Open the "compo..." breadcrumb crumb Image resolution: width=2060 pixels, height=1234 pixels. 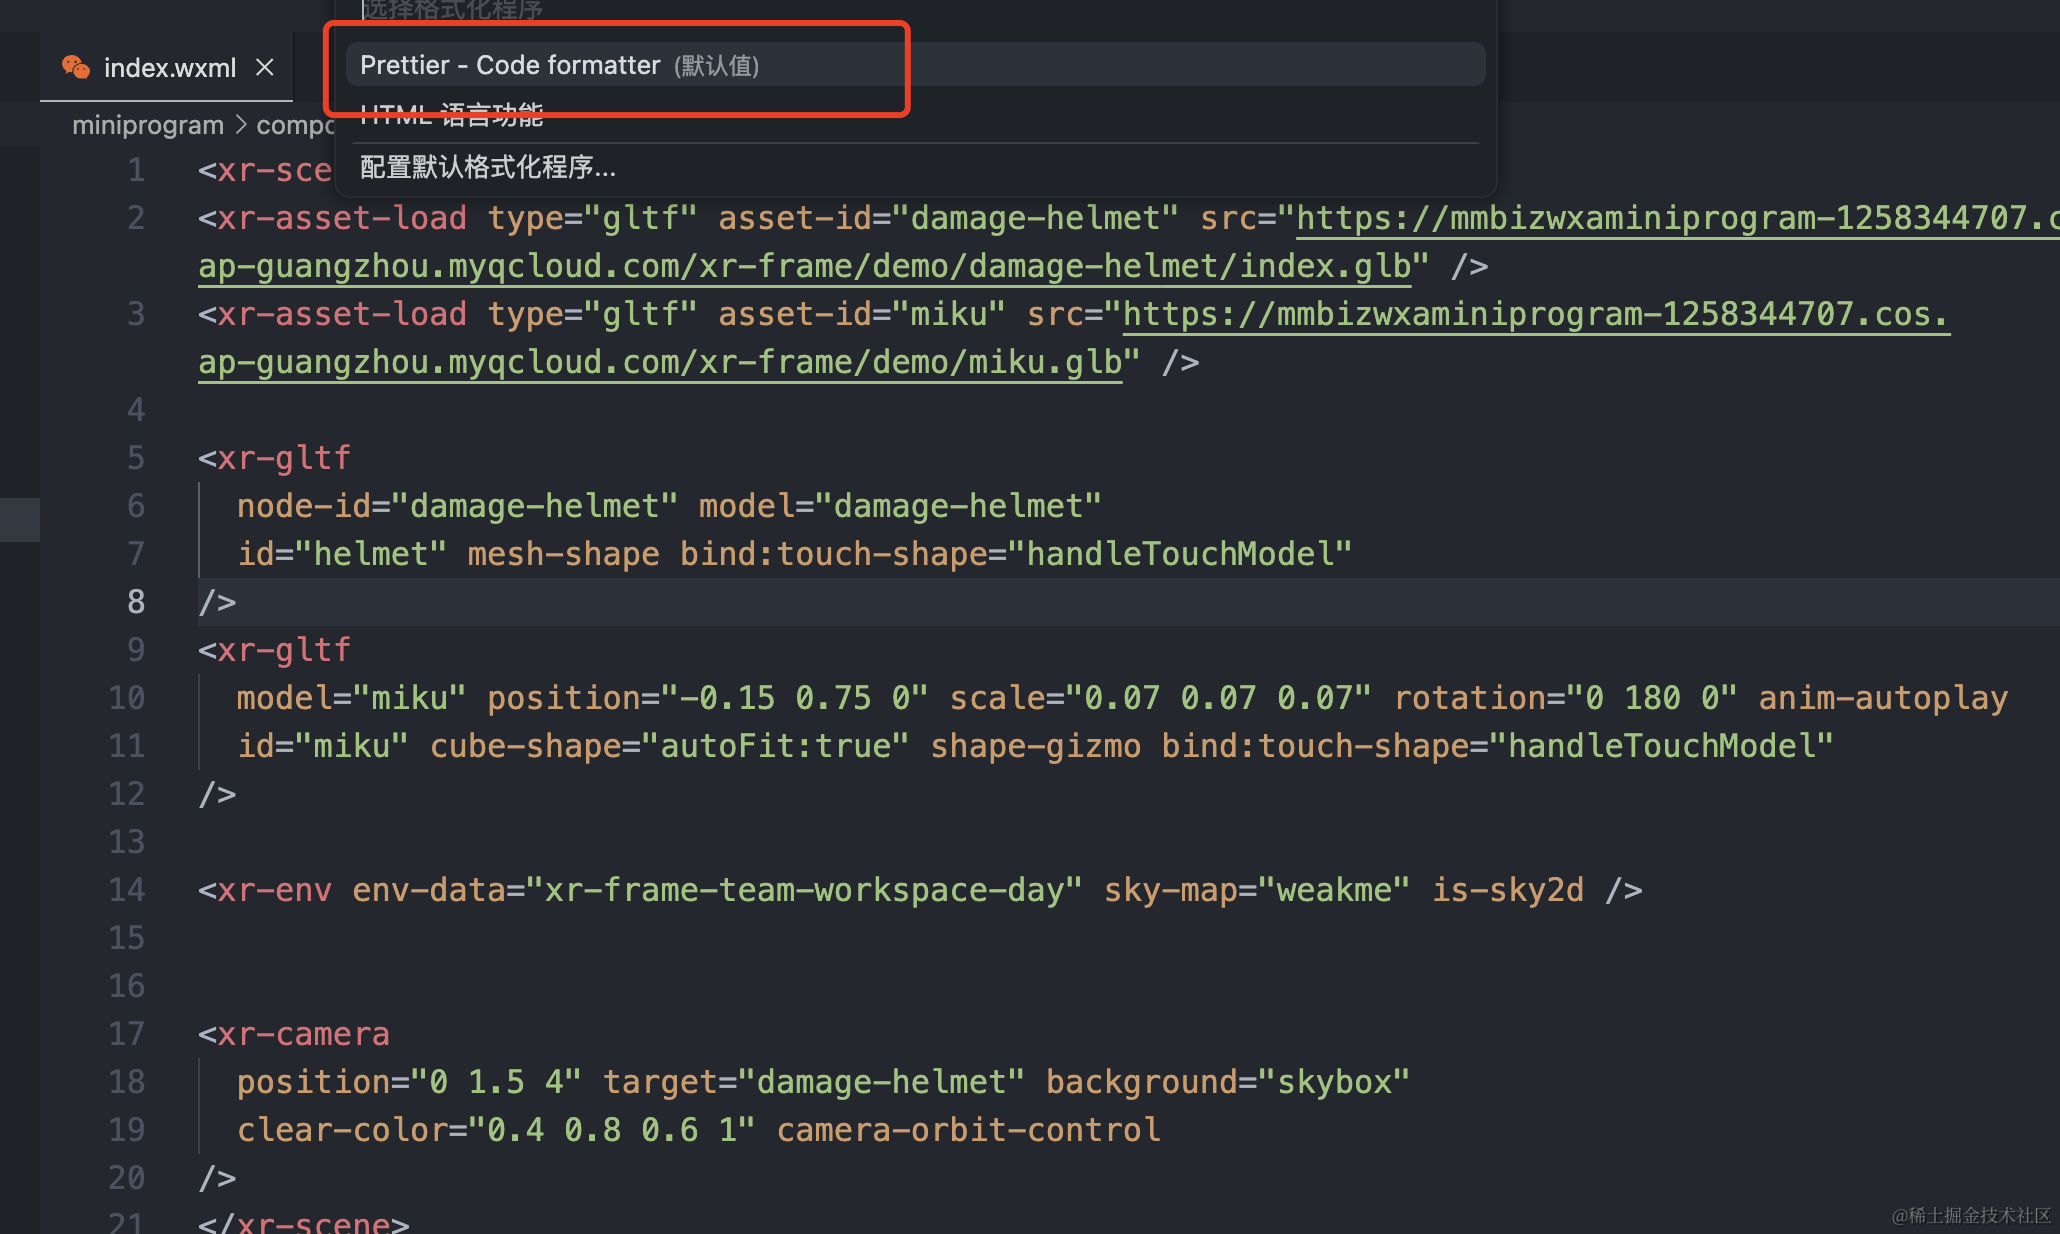297,124
